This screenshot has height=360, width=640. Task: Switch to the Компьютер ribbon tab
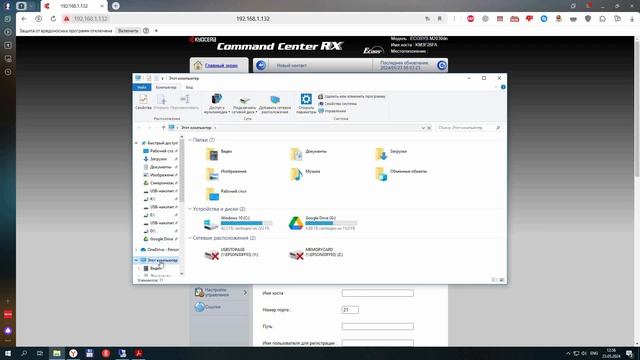(166, 87)
